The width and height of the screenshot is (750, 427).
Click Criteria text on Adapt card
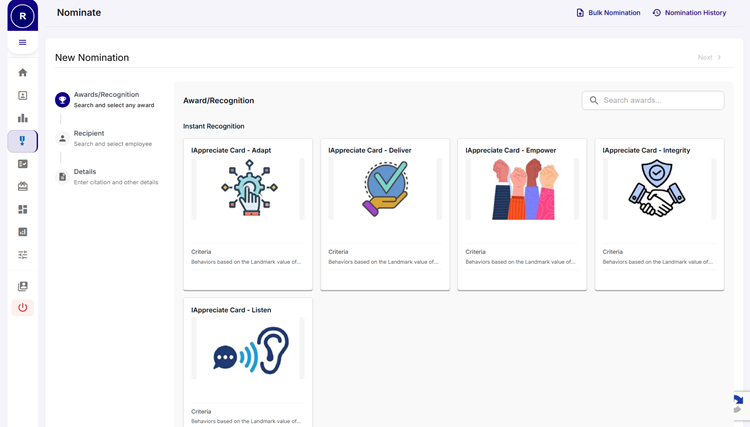(201, 252)
